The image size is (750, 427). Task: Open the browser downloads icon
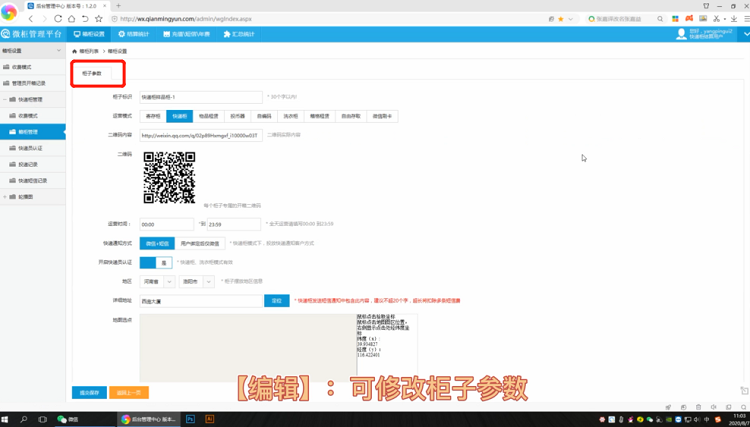coord(734,19)
